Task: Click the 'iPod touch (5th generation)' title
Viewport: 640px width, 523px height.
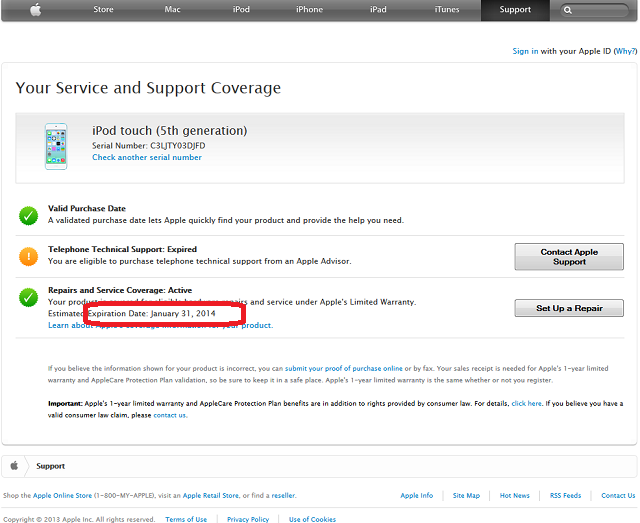Action: click(169, 131)
